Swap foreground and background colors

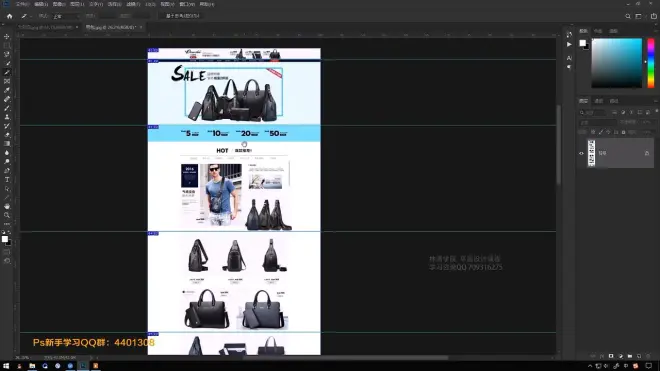9,232
